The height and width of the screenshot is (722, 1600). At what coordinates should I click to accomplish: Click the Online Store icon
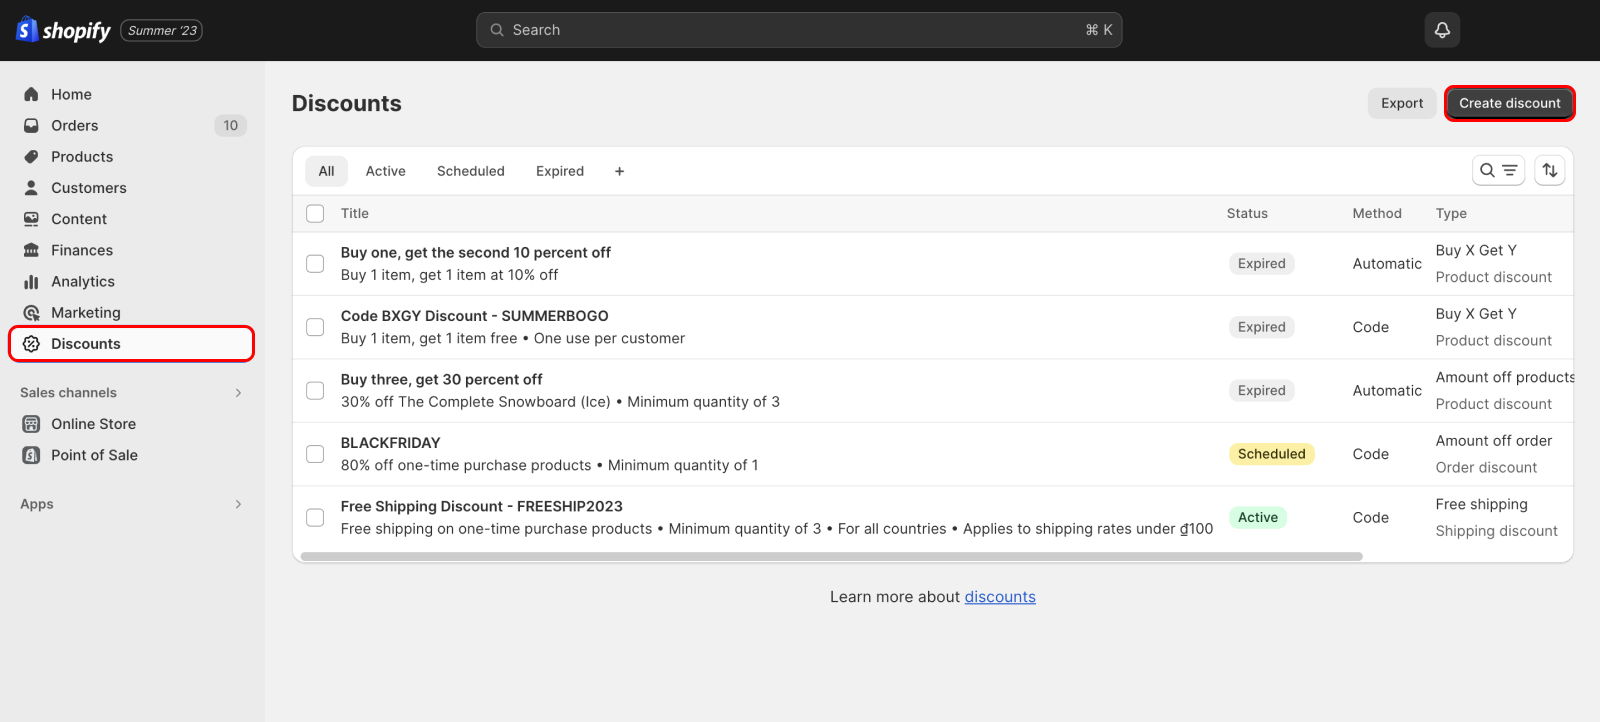[x=31, y=423]
